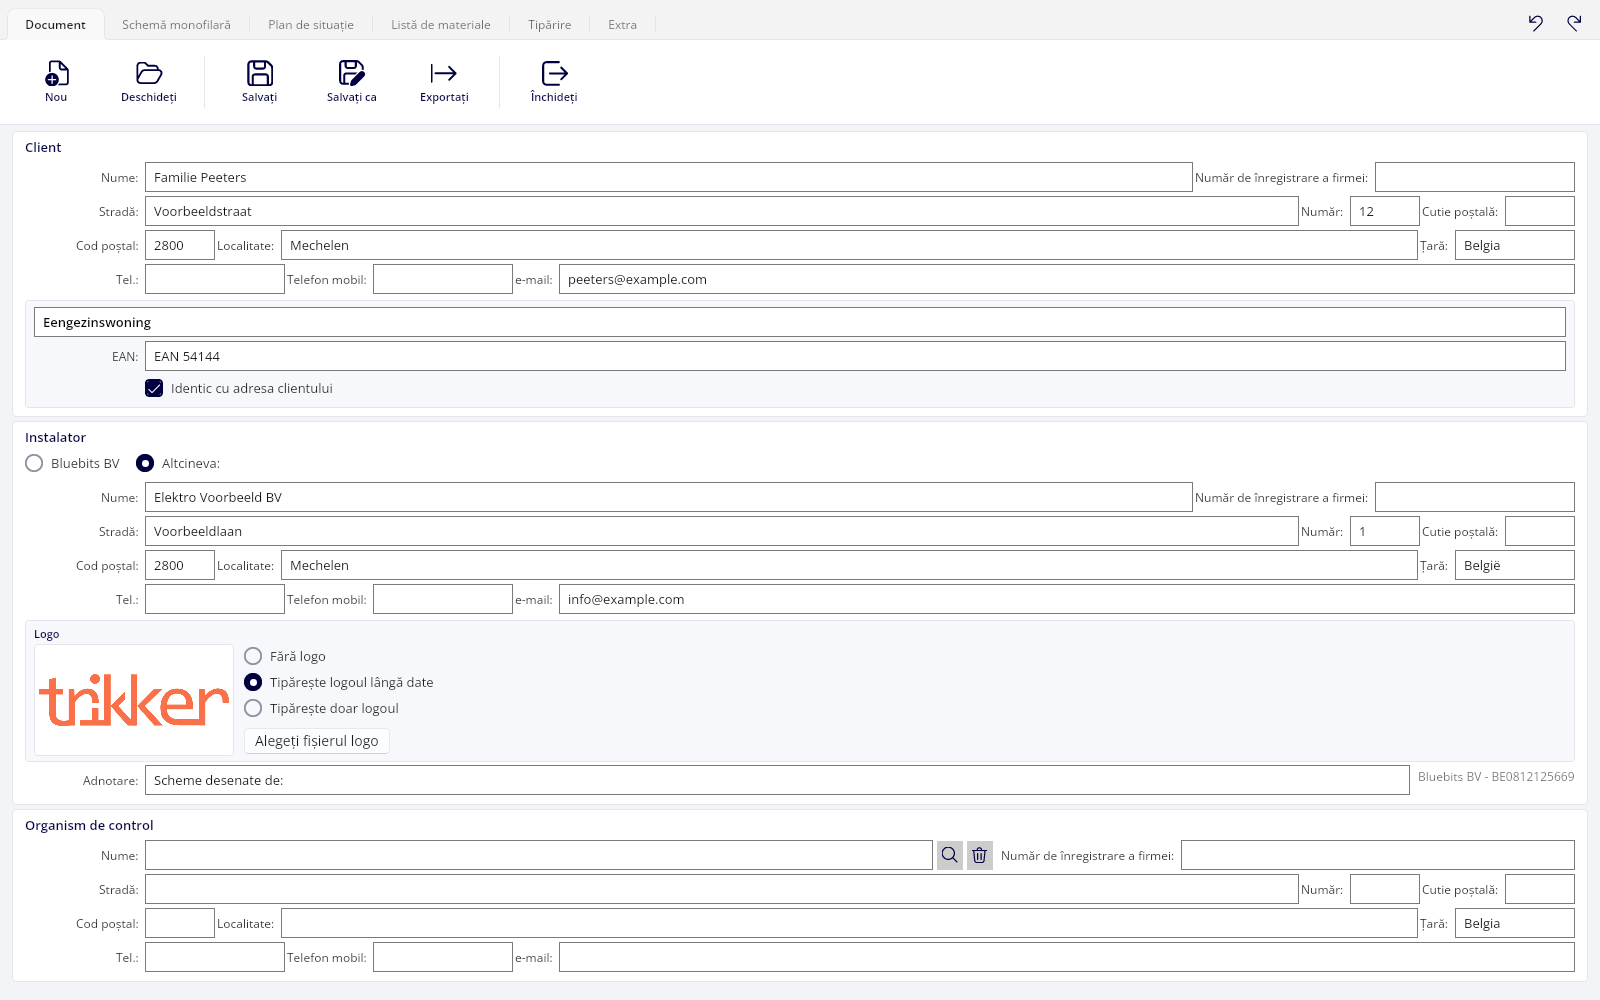Click Organism de control Nume field
The width and height of the screenshot is (1600, 1000).
coord(539,855)
